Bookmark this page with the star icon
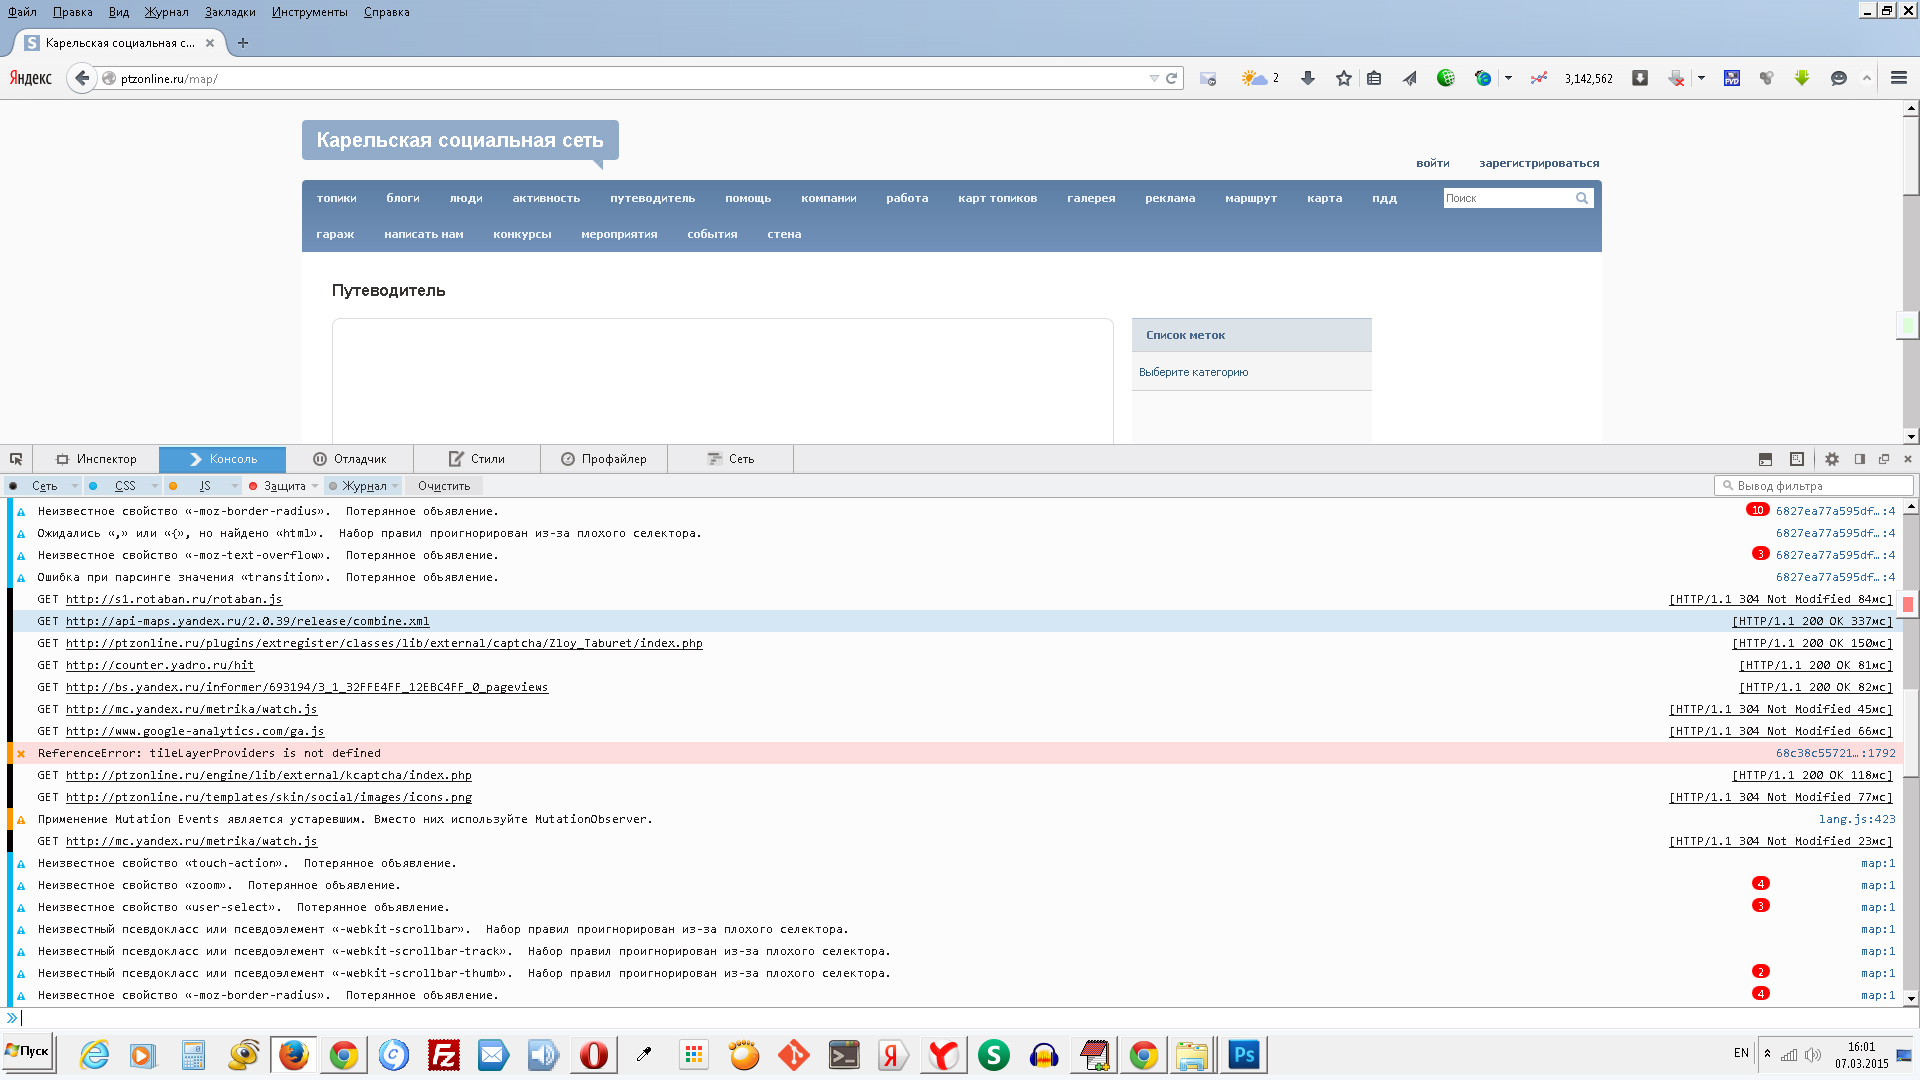The width and height of the screenshot is (1920, 1080). pyautogui.click(x=1343, y=78)
